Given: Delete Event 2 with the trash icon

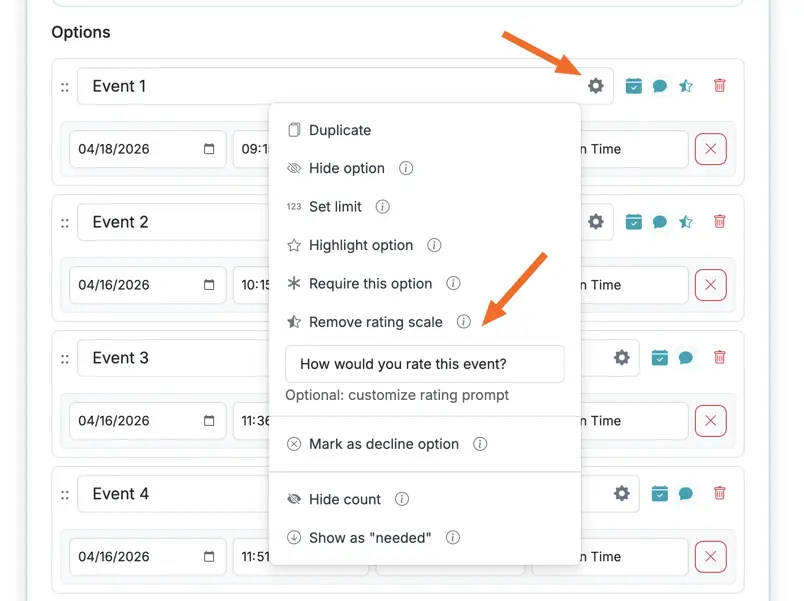Looking at the screenshot, I should [719, 222].
